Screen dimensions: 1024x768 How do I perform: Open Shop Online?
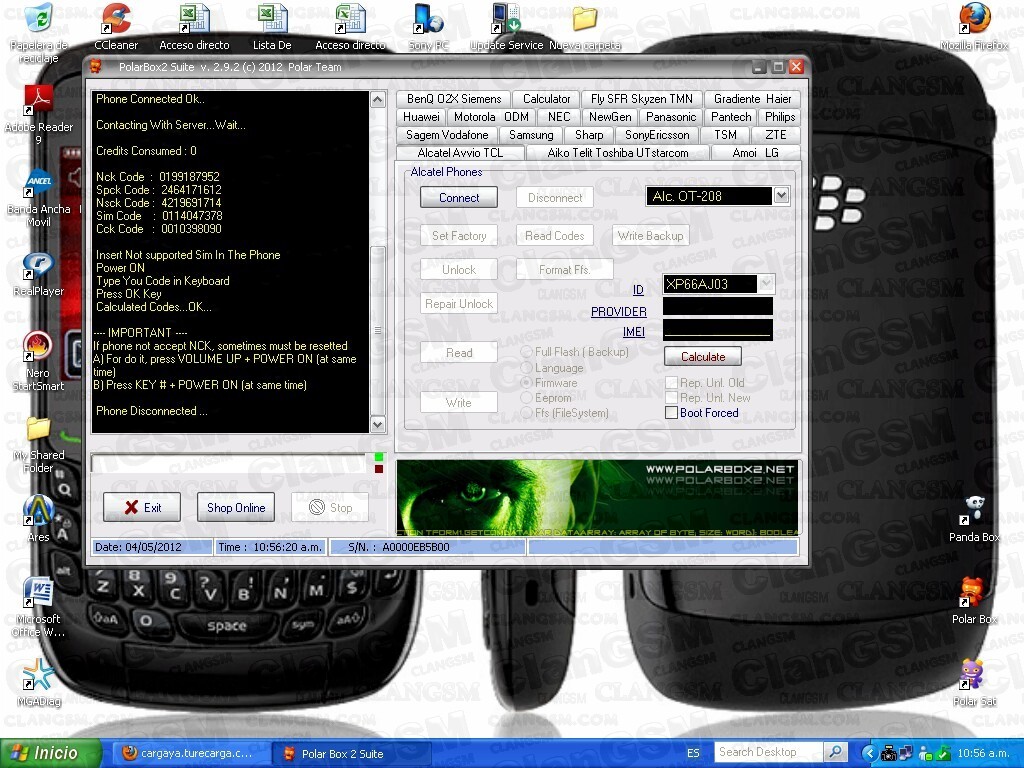(x=236, y=507)
